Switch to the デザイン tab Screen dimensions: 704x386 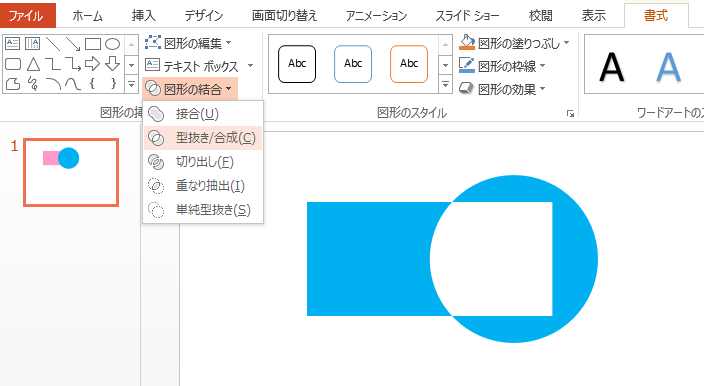pyautogui.click(x=204, y=16)
